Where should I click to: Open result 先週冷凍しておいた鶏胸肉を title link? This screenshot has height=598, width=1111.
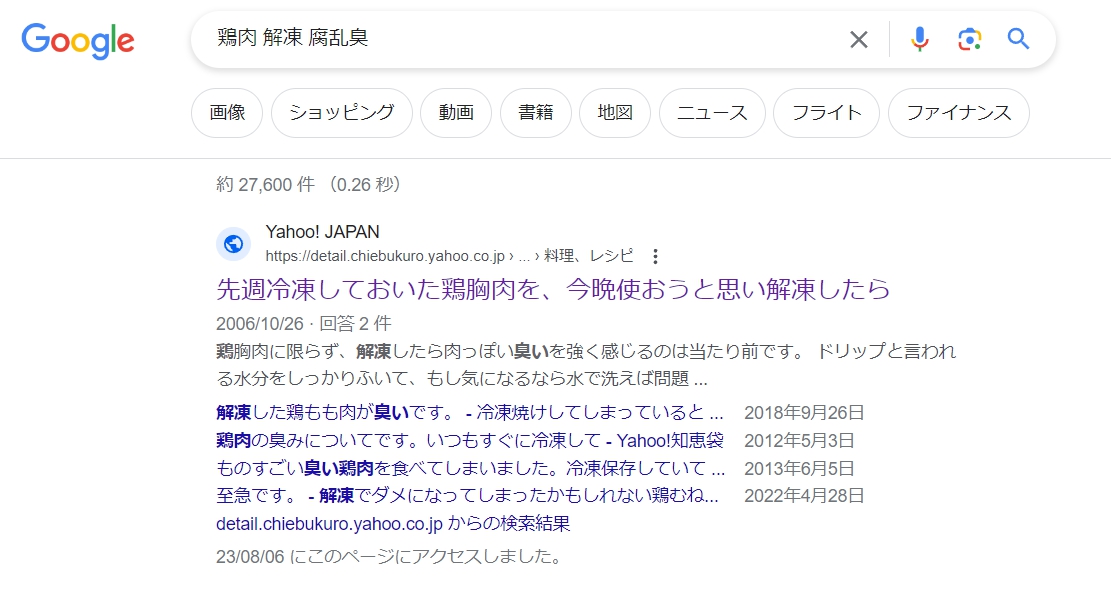coord(553,289)
